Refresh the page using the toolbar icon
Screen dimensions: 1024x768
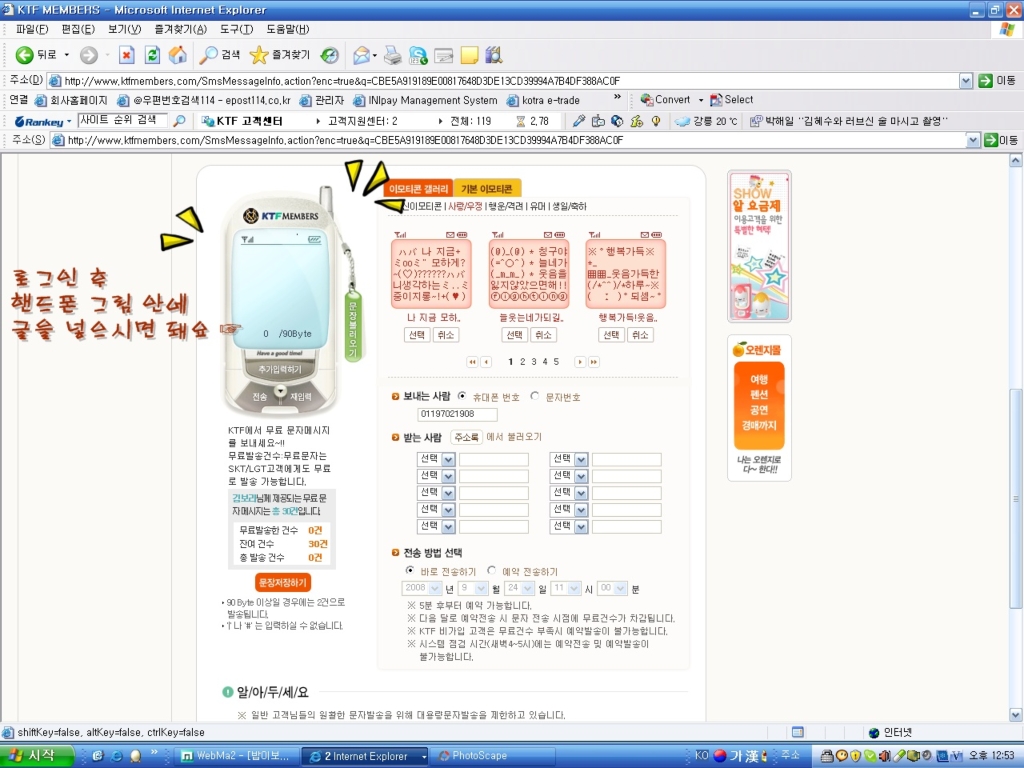(x=152, y=56)
